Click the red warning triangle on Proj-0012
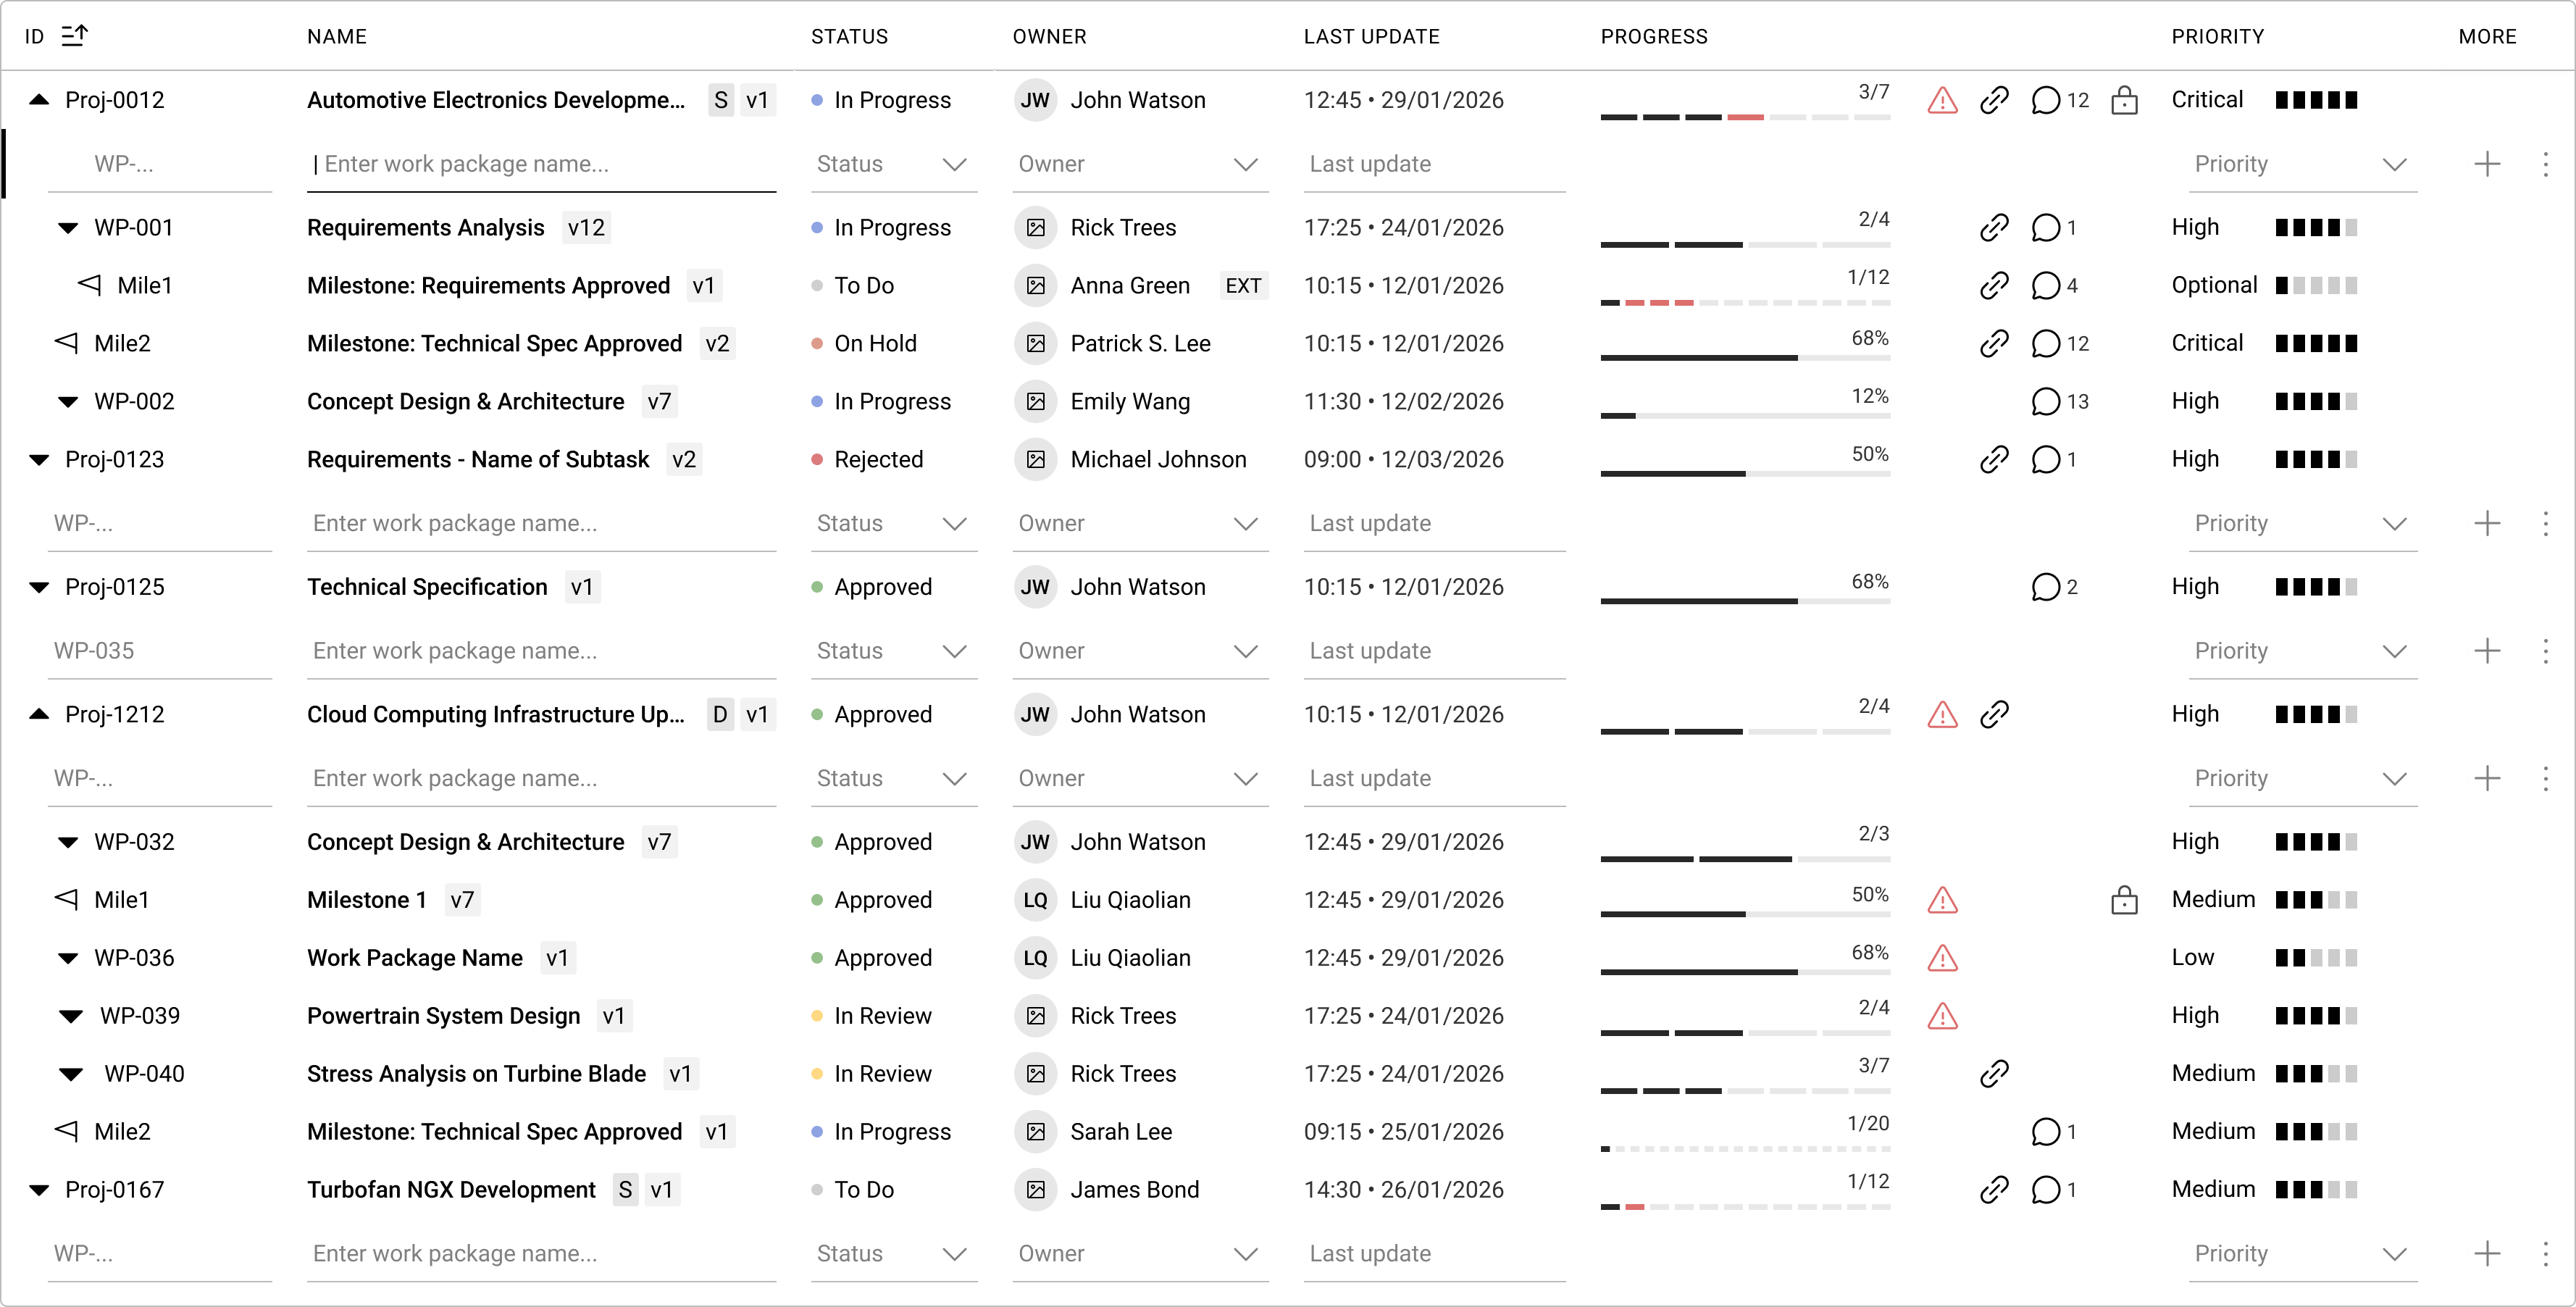Image resolution: width=2576 pixels, height=1307 pixels. click(x=1942, y=100)
